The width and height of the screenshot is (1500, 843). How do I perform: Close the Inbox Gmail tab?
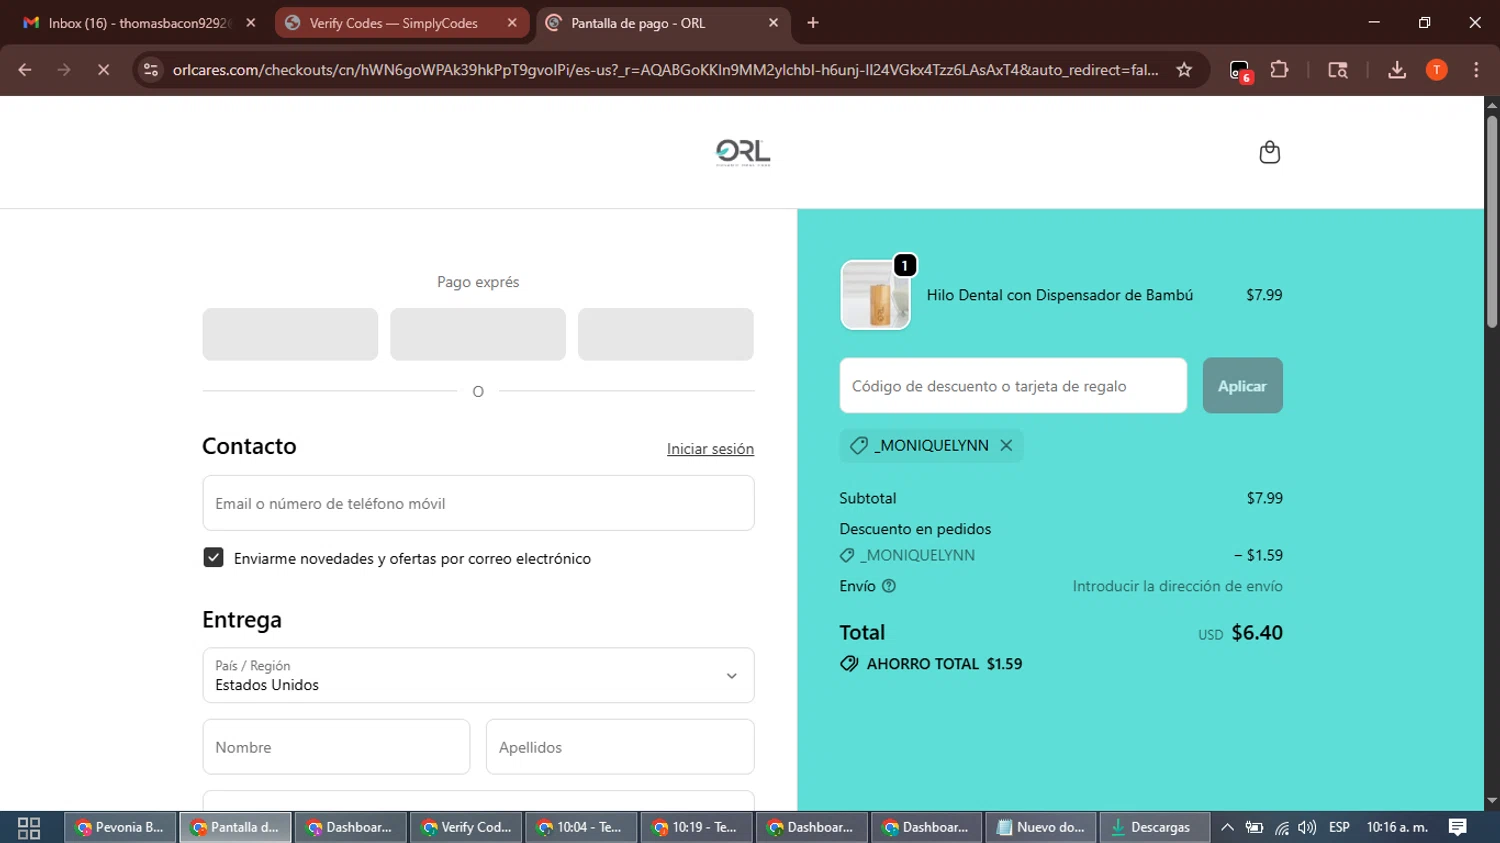tap(250, 23)
